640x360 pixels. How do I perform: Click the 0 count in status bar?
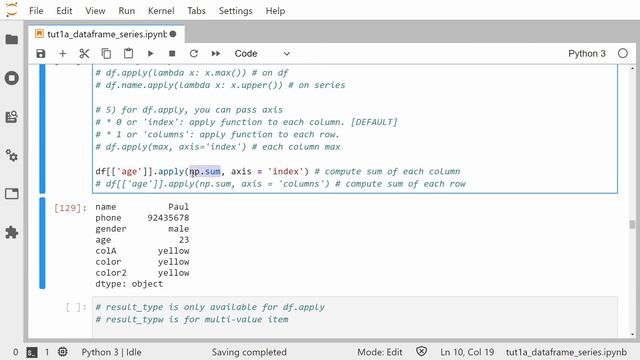coord(16,352)
